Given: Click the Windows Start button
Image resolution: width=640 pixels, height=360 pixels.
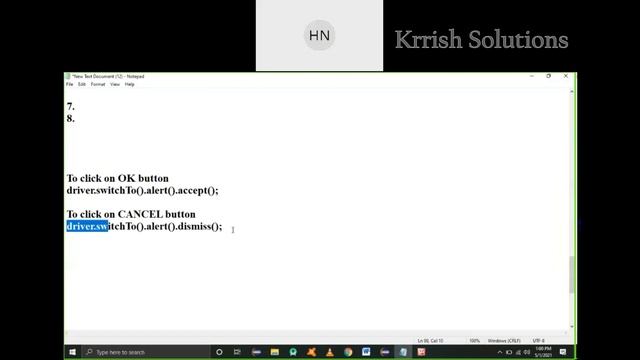Looking at the screenshot, I should (73, 352).
